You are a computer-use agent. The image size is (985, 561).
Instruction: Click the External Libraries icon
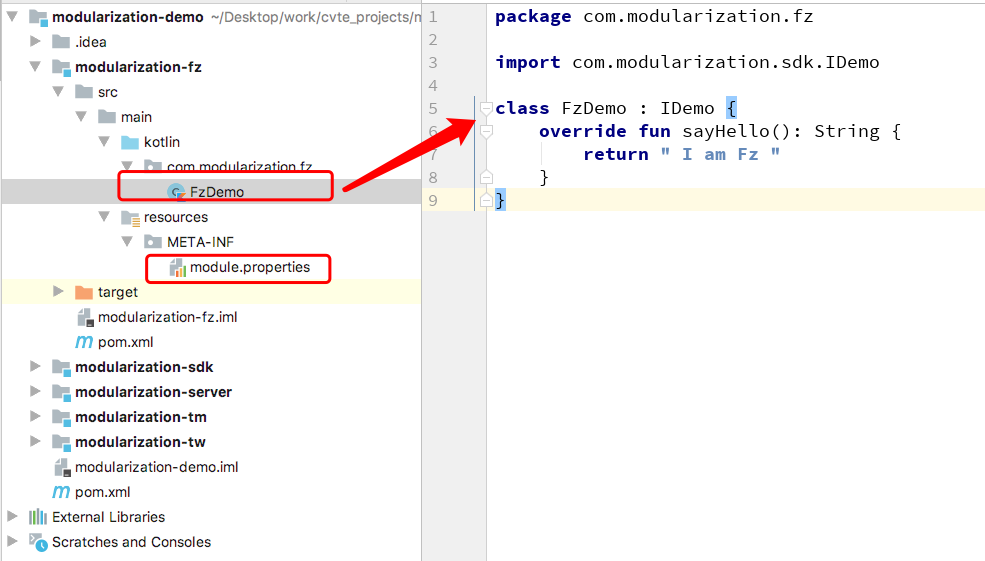coord(38,517)
